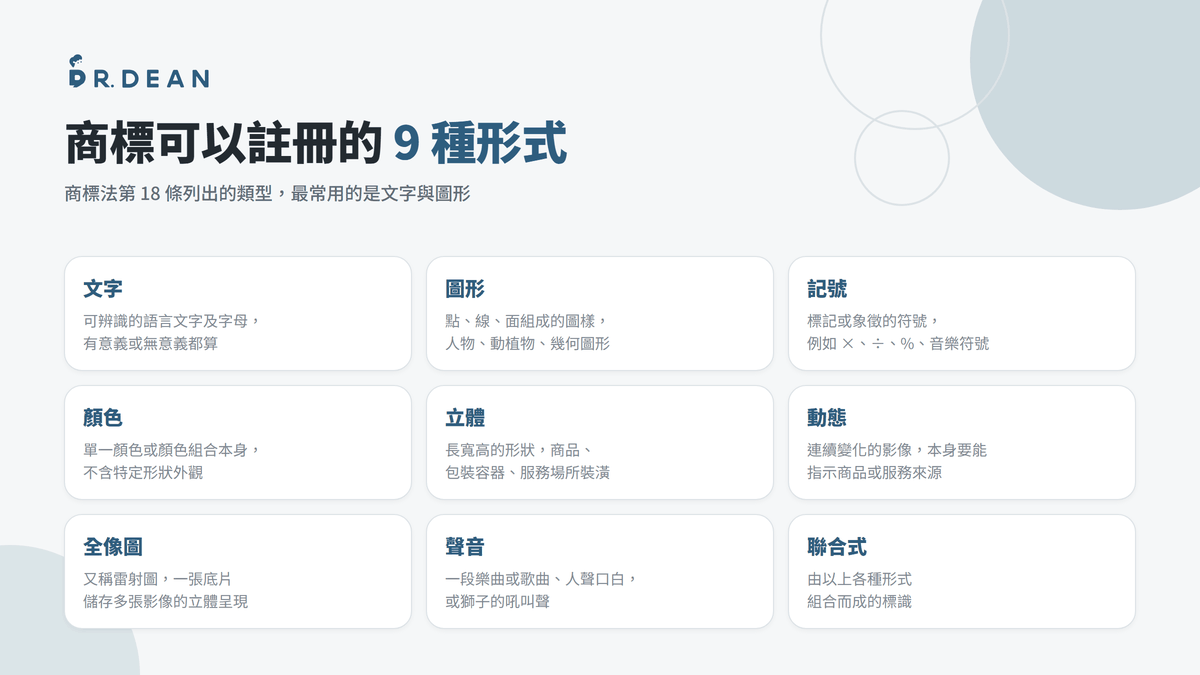Click the DR.DEAN logo
Image resolution: width=1200 pixels, height=675 pixels.
coord(138,73)
